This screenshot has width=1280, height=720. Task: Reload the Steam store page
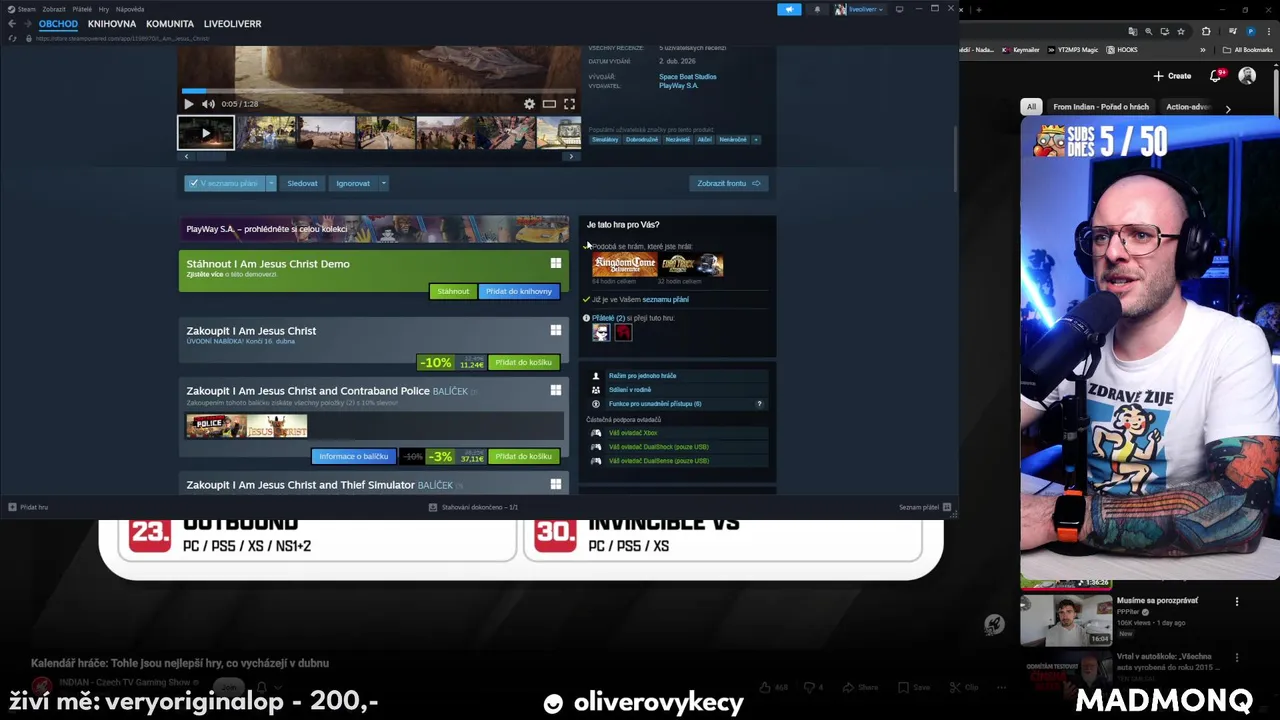(x=12, y=38)
